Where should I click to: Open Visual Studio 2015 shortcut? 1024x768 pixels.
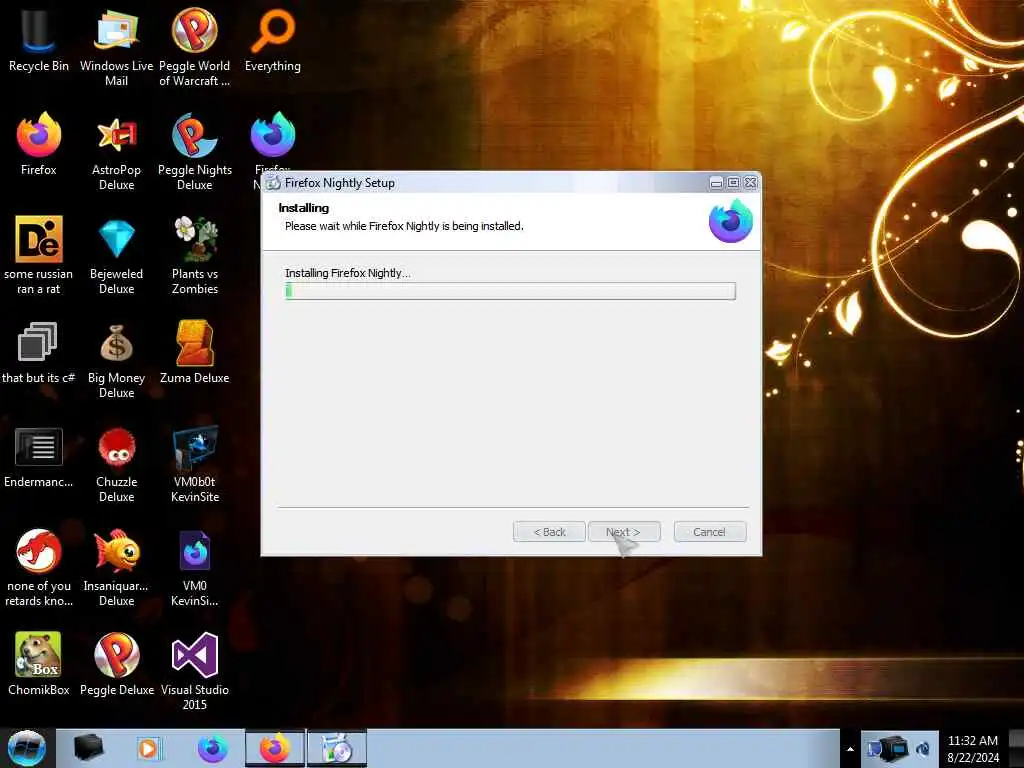(x=195, y=670)
